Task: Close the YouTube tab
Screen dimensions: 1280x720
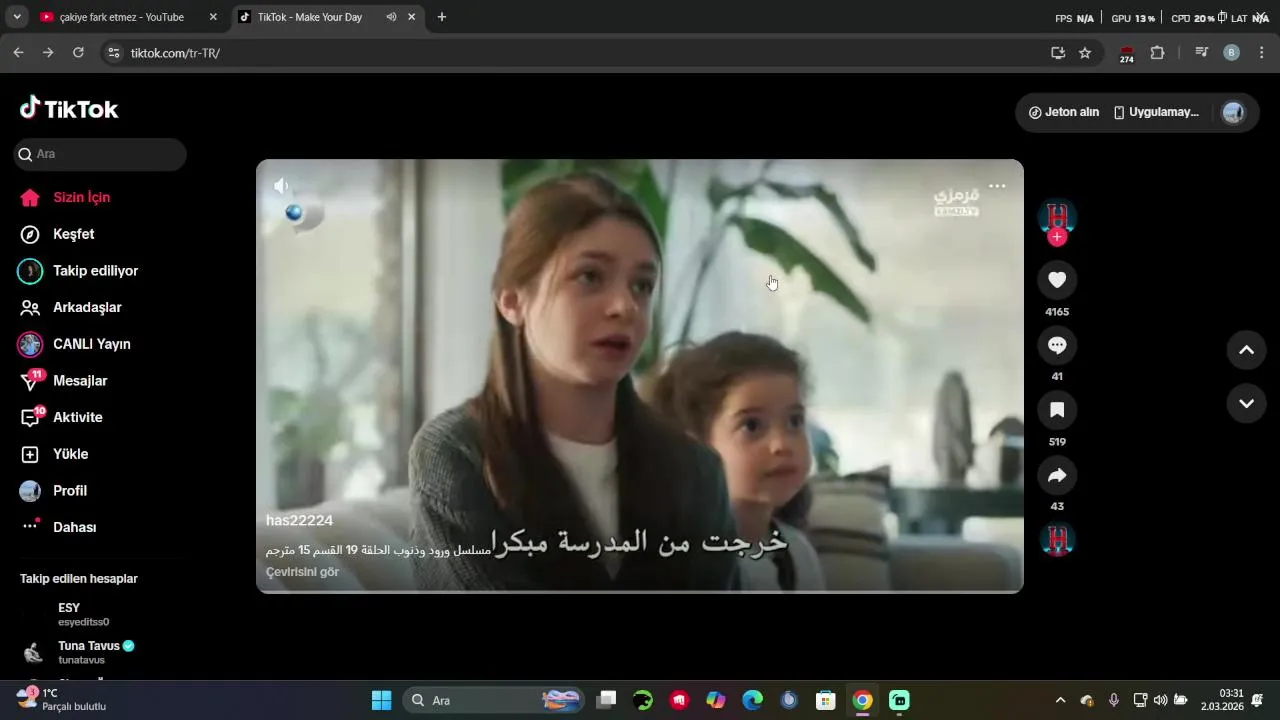Action: [213, 17]
